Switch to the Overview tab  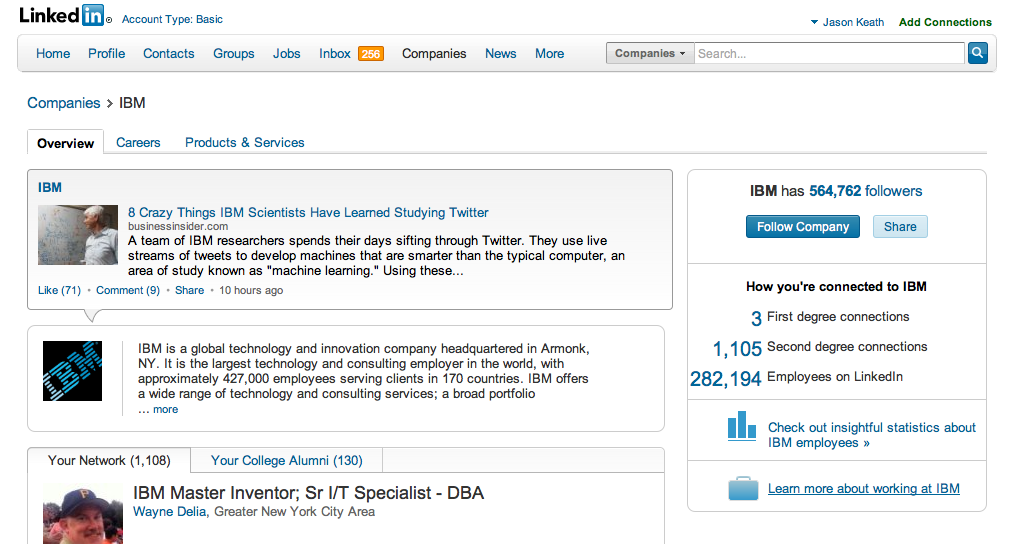coord(65,143)
